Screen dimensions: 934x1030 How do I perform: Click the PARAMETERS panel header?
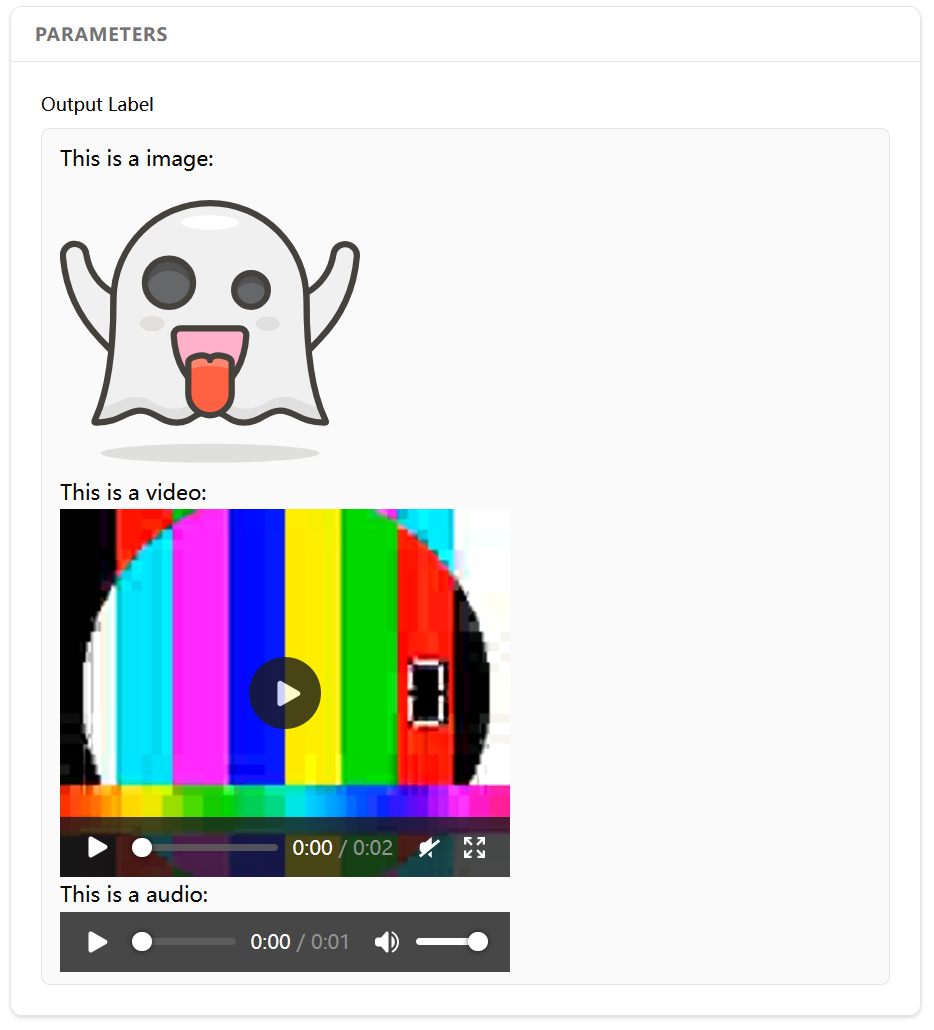101,35
